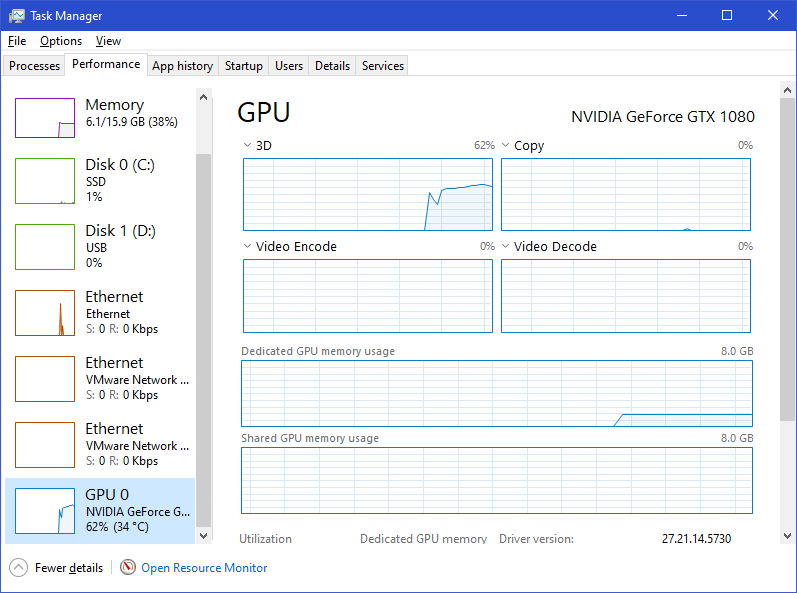797x593 pixels.
Task: Click the GPU 0 mini graph in sidebar
Action: click(45, 511)
